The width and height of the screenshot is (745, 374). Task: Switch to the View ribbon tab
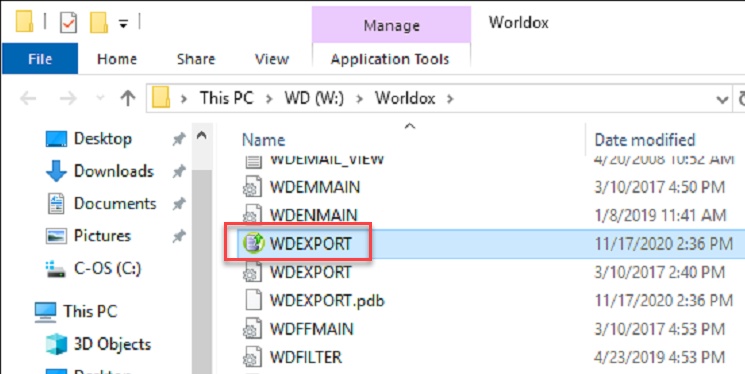[272, 59]
